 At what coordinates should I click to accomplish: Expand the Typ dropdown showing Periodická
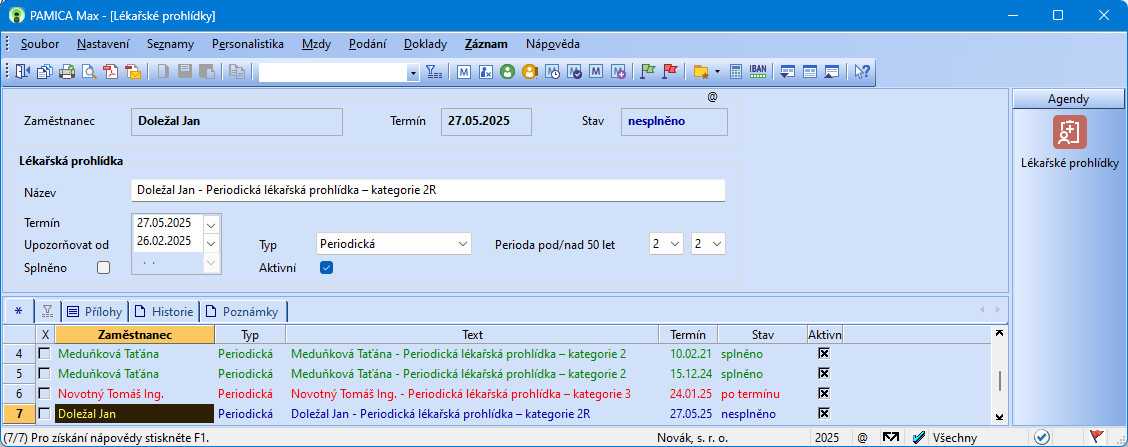point(462,244)
